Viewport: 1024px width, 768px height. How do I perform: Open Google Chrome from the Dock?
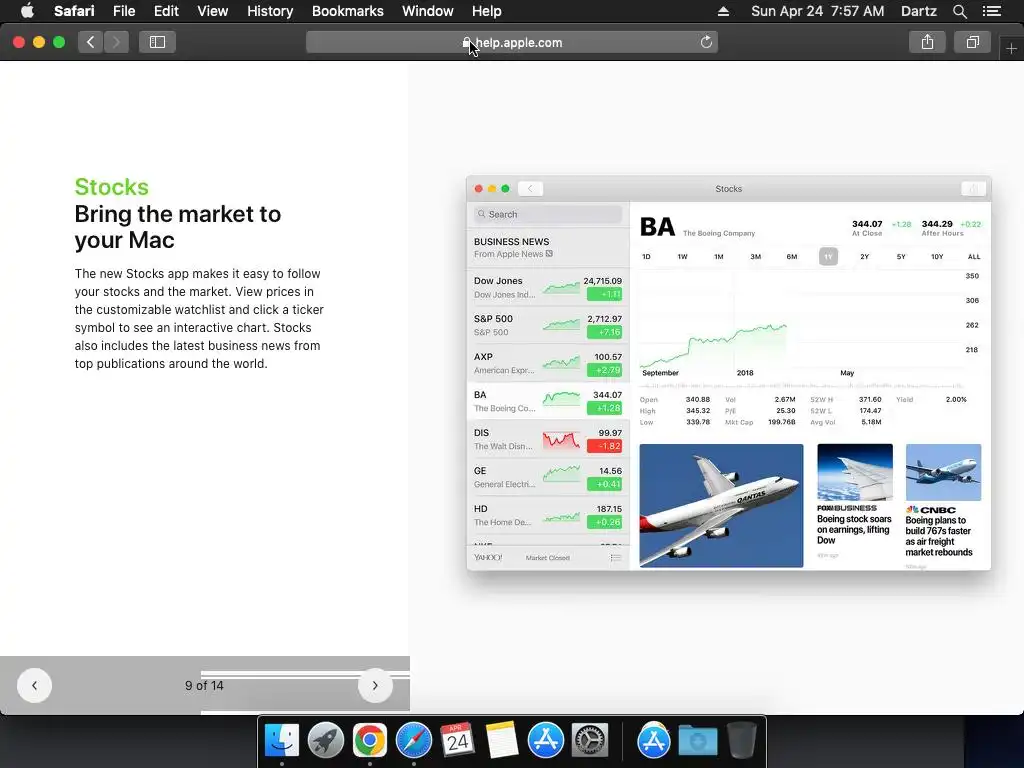(x=370, y=741)
